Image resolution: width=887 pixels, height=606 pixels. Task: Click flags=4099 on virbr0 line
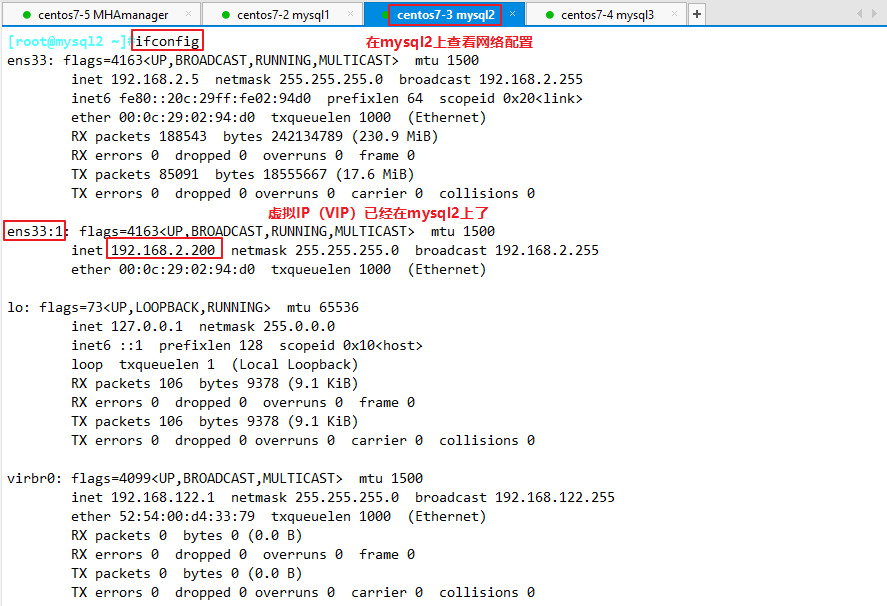111,479
